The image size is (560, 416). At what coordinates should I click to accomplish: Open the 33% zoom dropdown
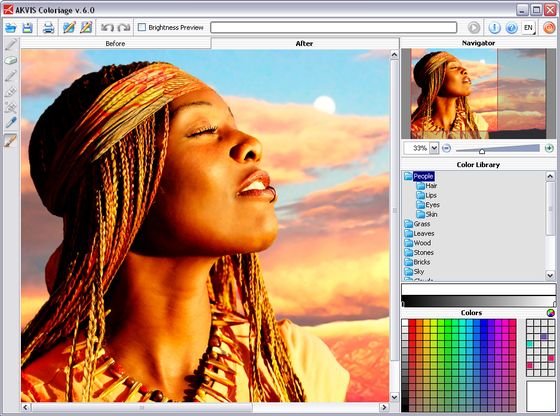pos(434,148)
